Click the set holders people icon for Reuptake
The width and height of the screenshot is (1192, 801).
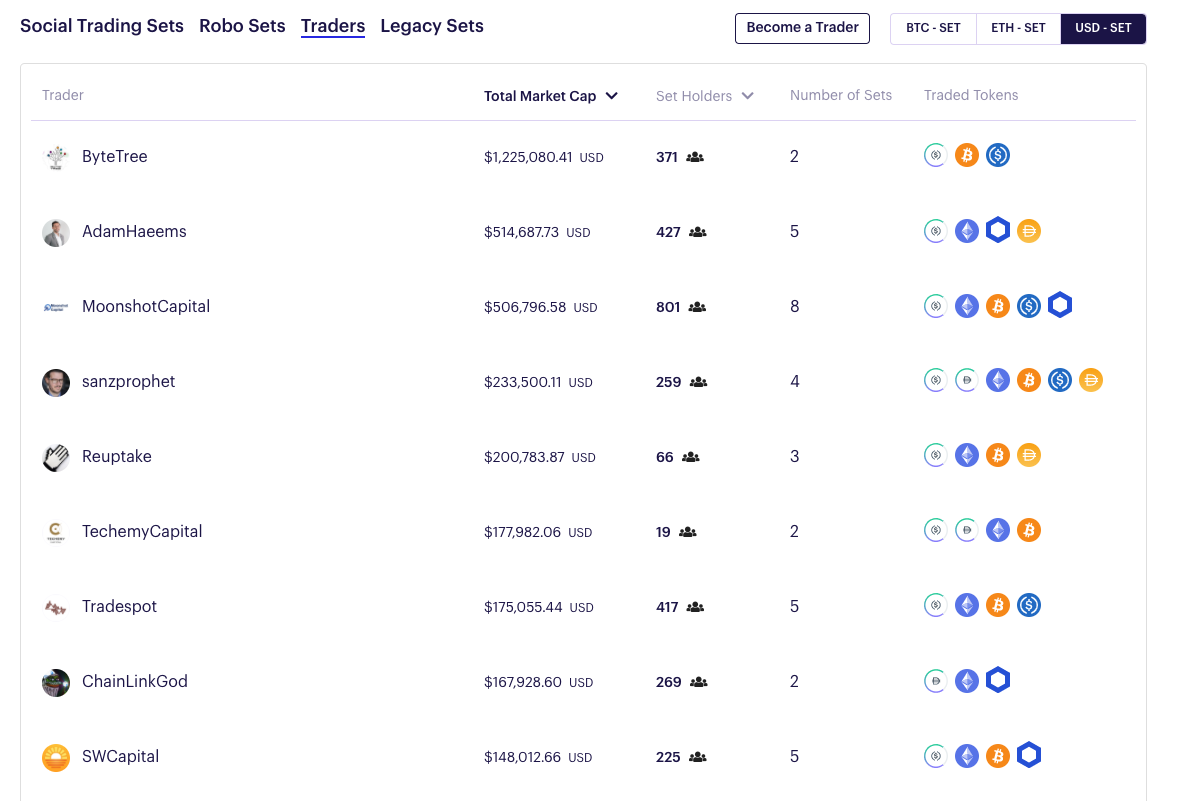coord(690,457)
